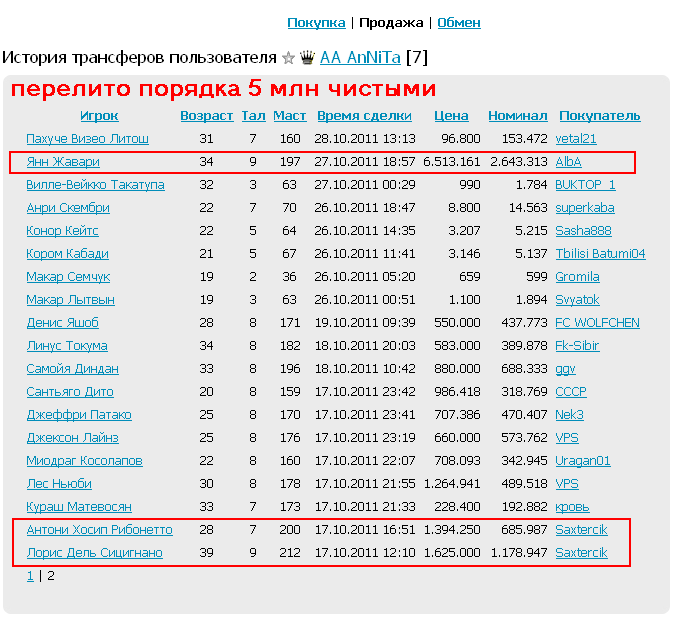Go to page 1 of transfers
Image resolution: width=680 pixels, height=620 pixels.
pyautogui.click(x=30, y=576)
